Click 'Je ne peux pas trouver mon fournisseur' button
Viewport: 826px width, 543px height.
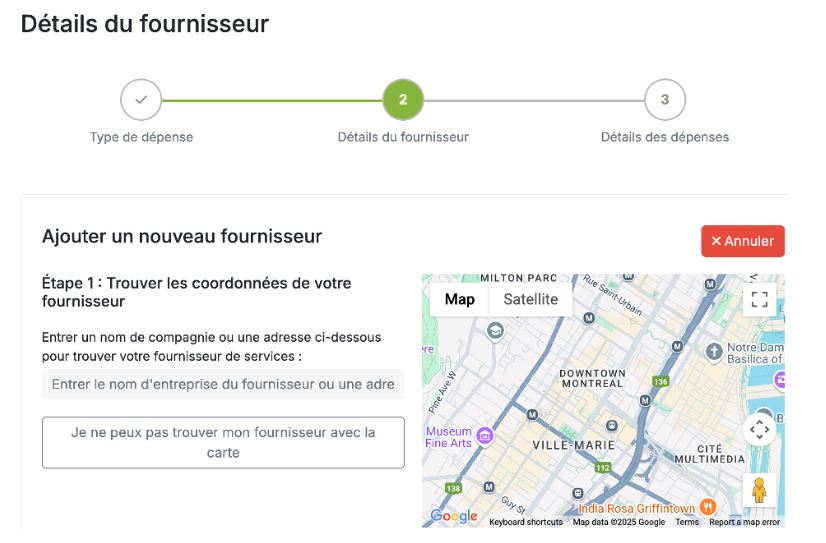click(x=223, y=442)
